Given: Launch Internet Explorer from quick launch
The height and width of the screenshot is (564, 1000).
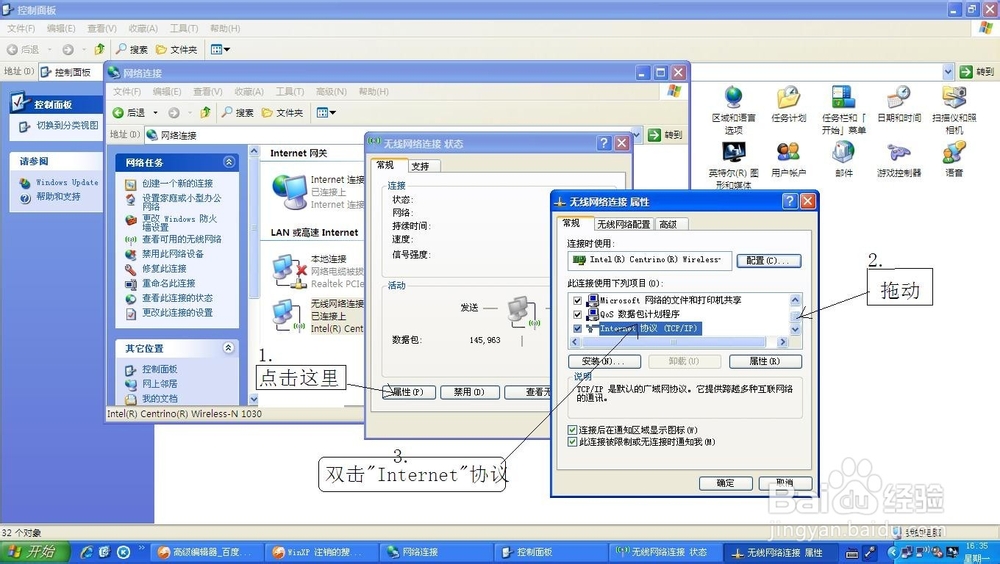Looking at the screenshot, I should point(86,552).
